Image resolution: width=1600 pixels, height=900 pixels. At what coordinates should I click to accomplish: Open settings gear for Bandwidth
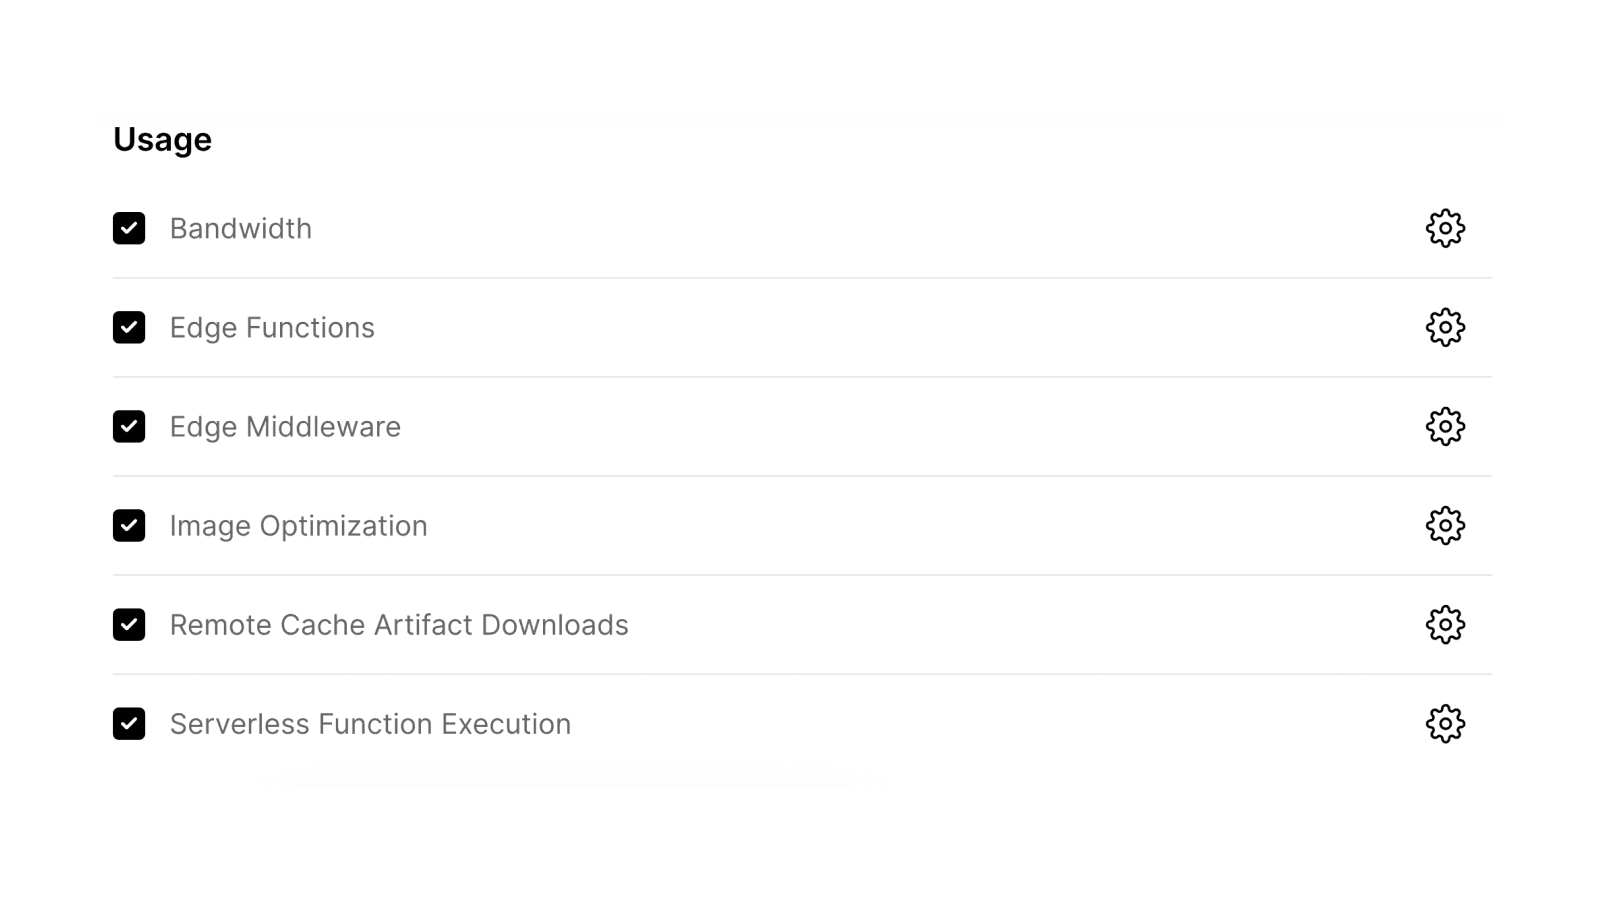pos(1445,228)
